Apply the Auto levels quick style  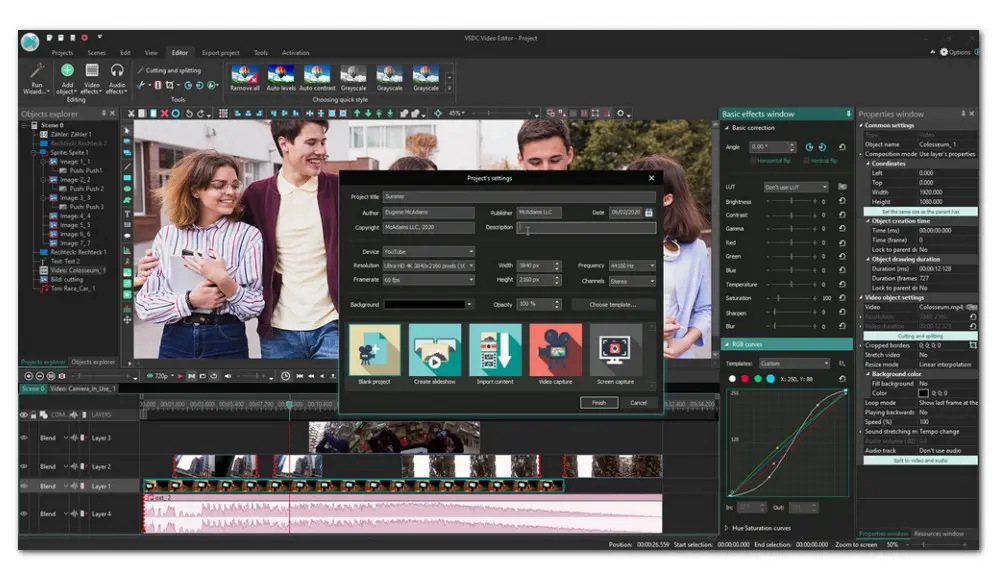click(x=280, y=75)
